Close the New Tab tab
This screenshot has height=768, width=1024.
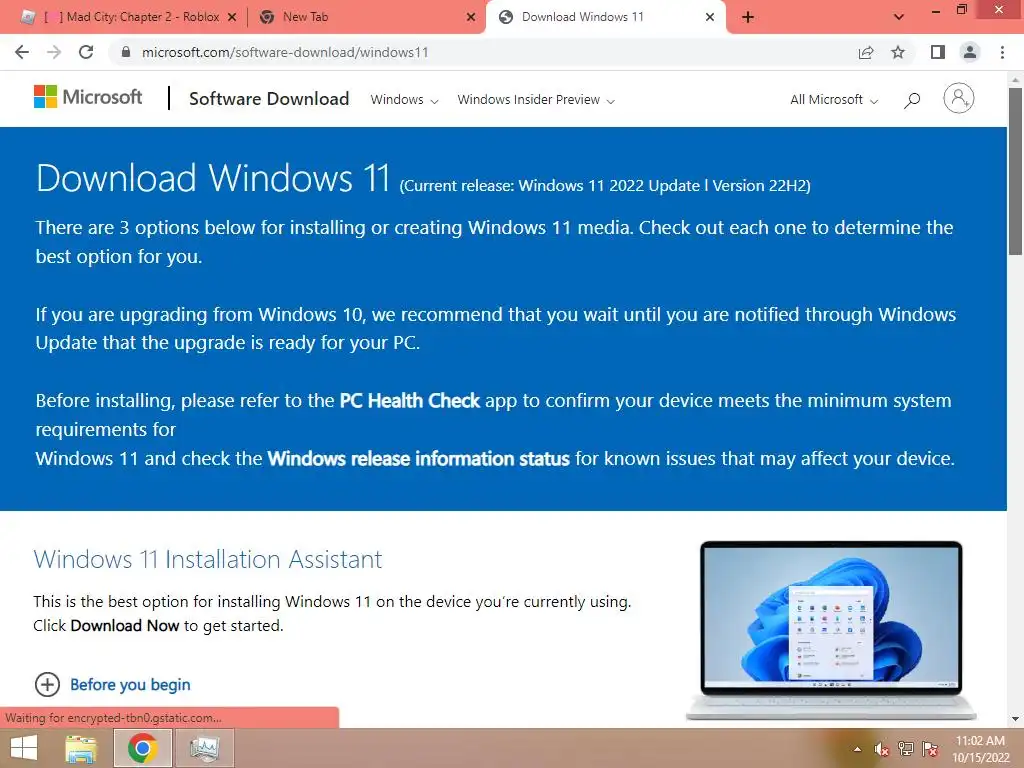pos(471,18)
